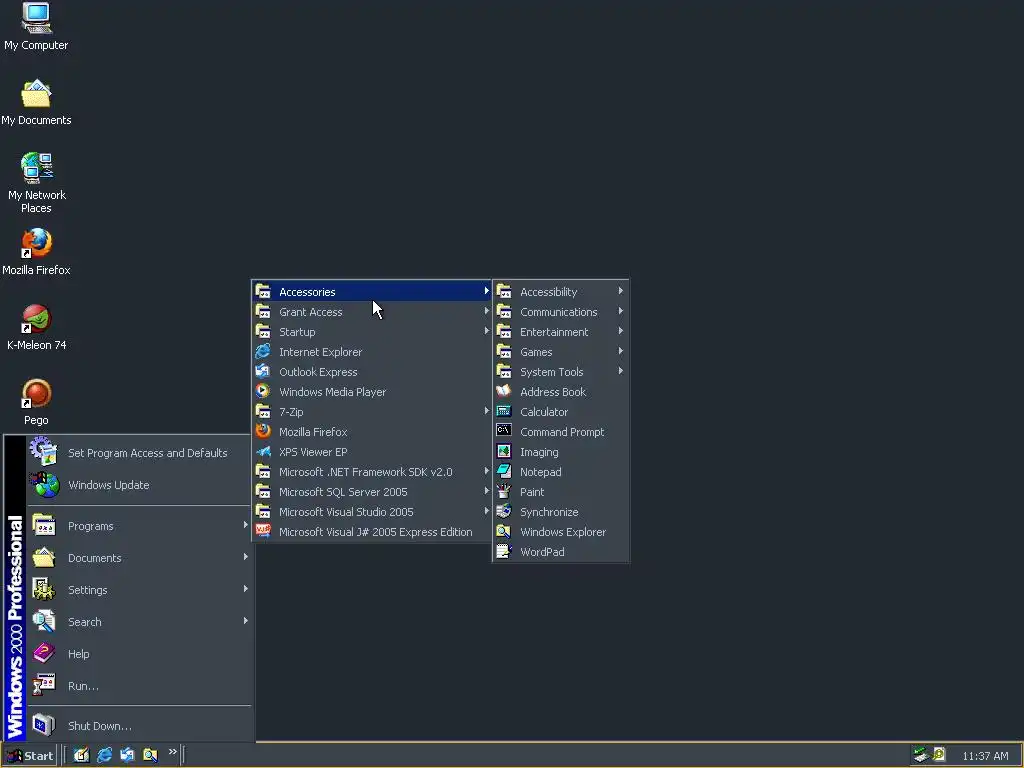Expand the Documents submenu arrow
The image size is (1024, 768).
246,557
